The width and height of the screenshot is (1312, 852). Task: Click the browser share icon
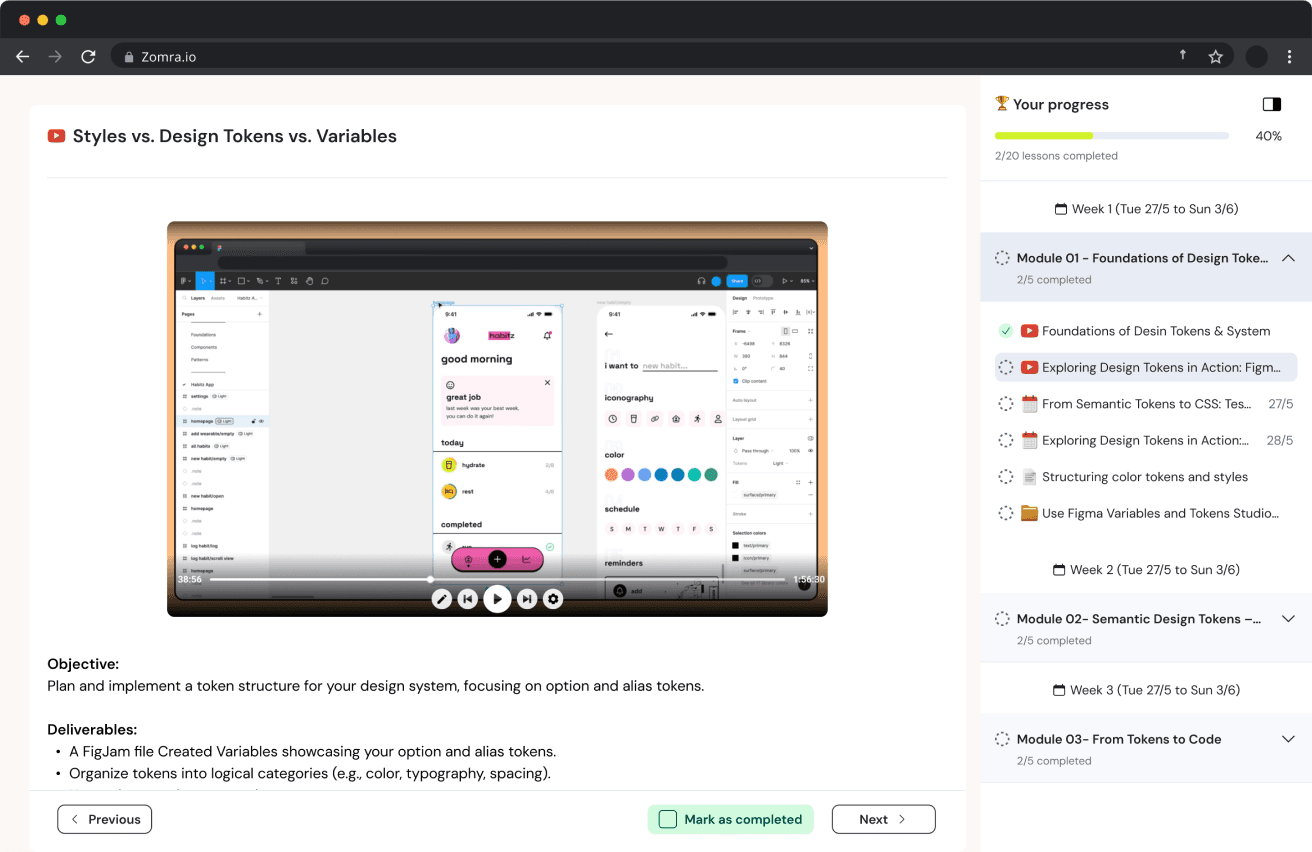(1183, 56)
